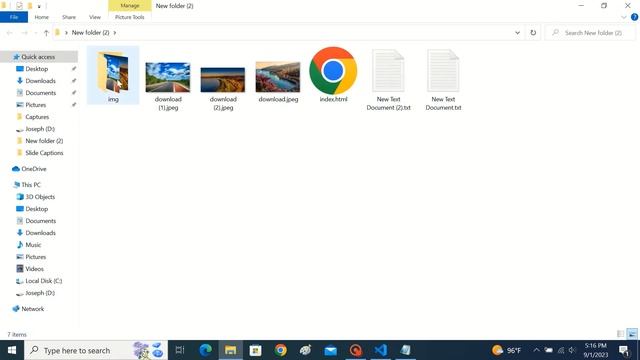Open Local Disk (C:) drive

[43, 281]
